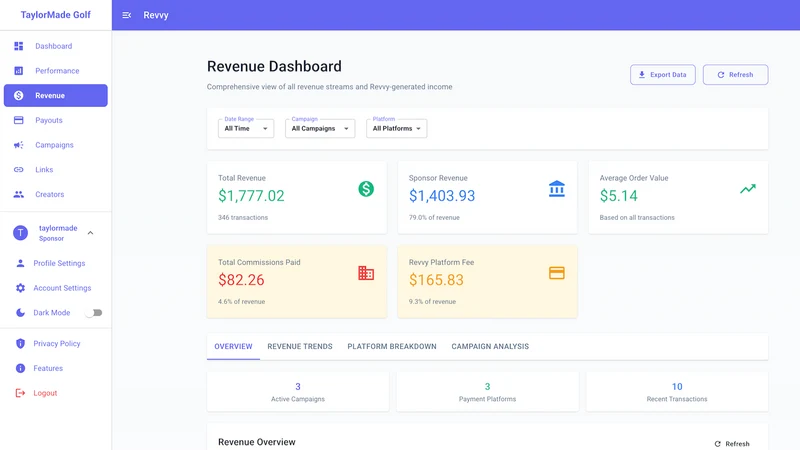Go to the Dashboard menu item
Viewport: 800px width, 450px height.
pos(56,46)
